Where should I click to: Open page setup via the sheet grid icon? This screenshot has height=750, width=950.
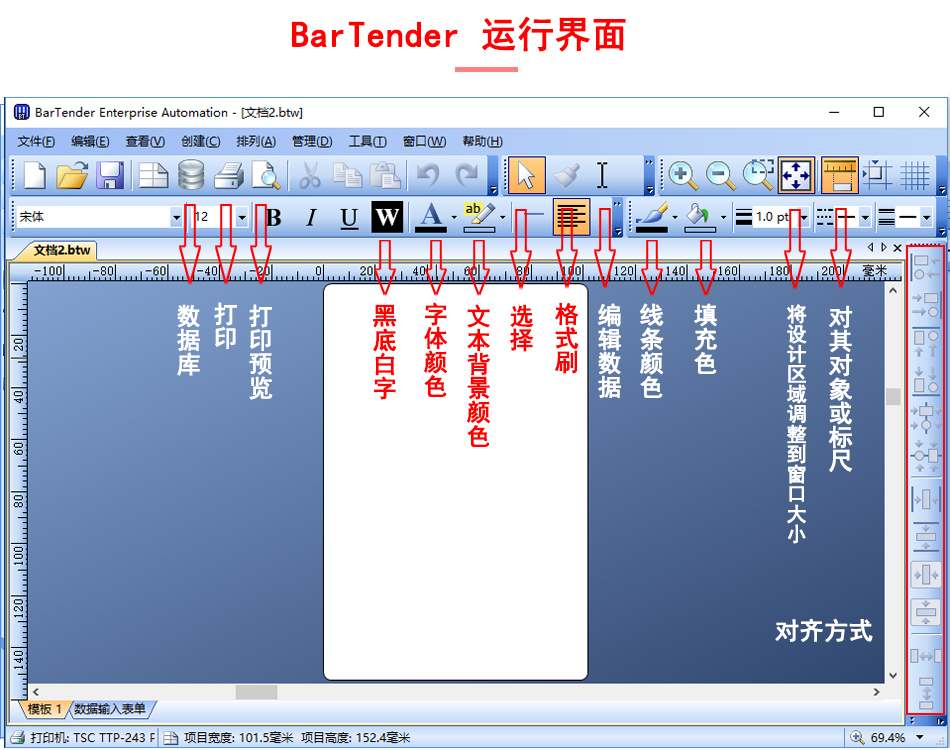click(x=153, y=176)
